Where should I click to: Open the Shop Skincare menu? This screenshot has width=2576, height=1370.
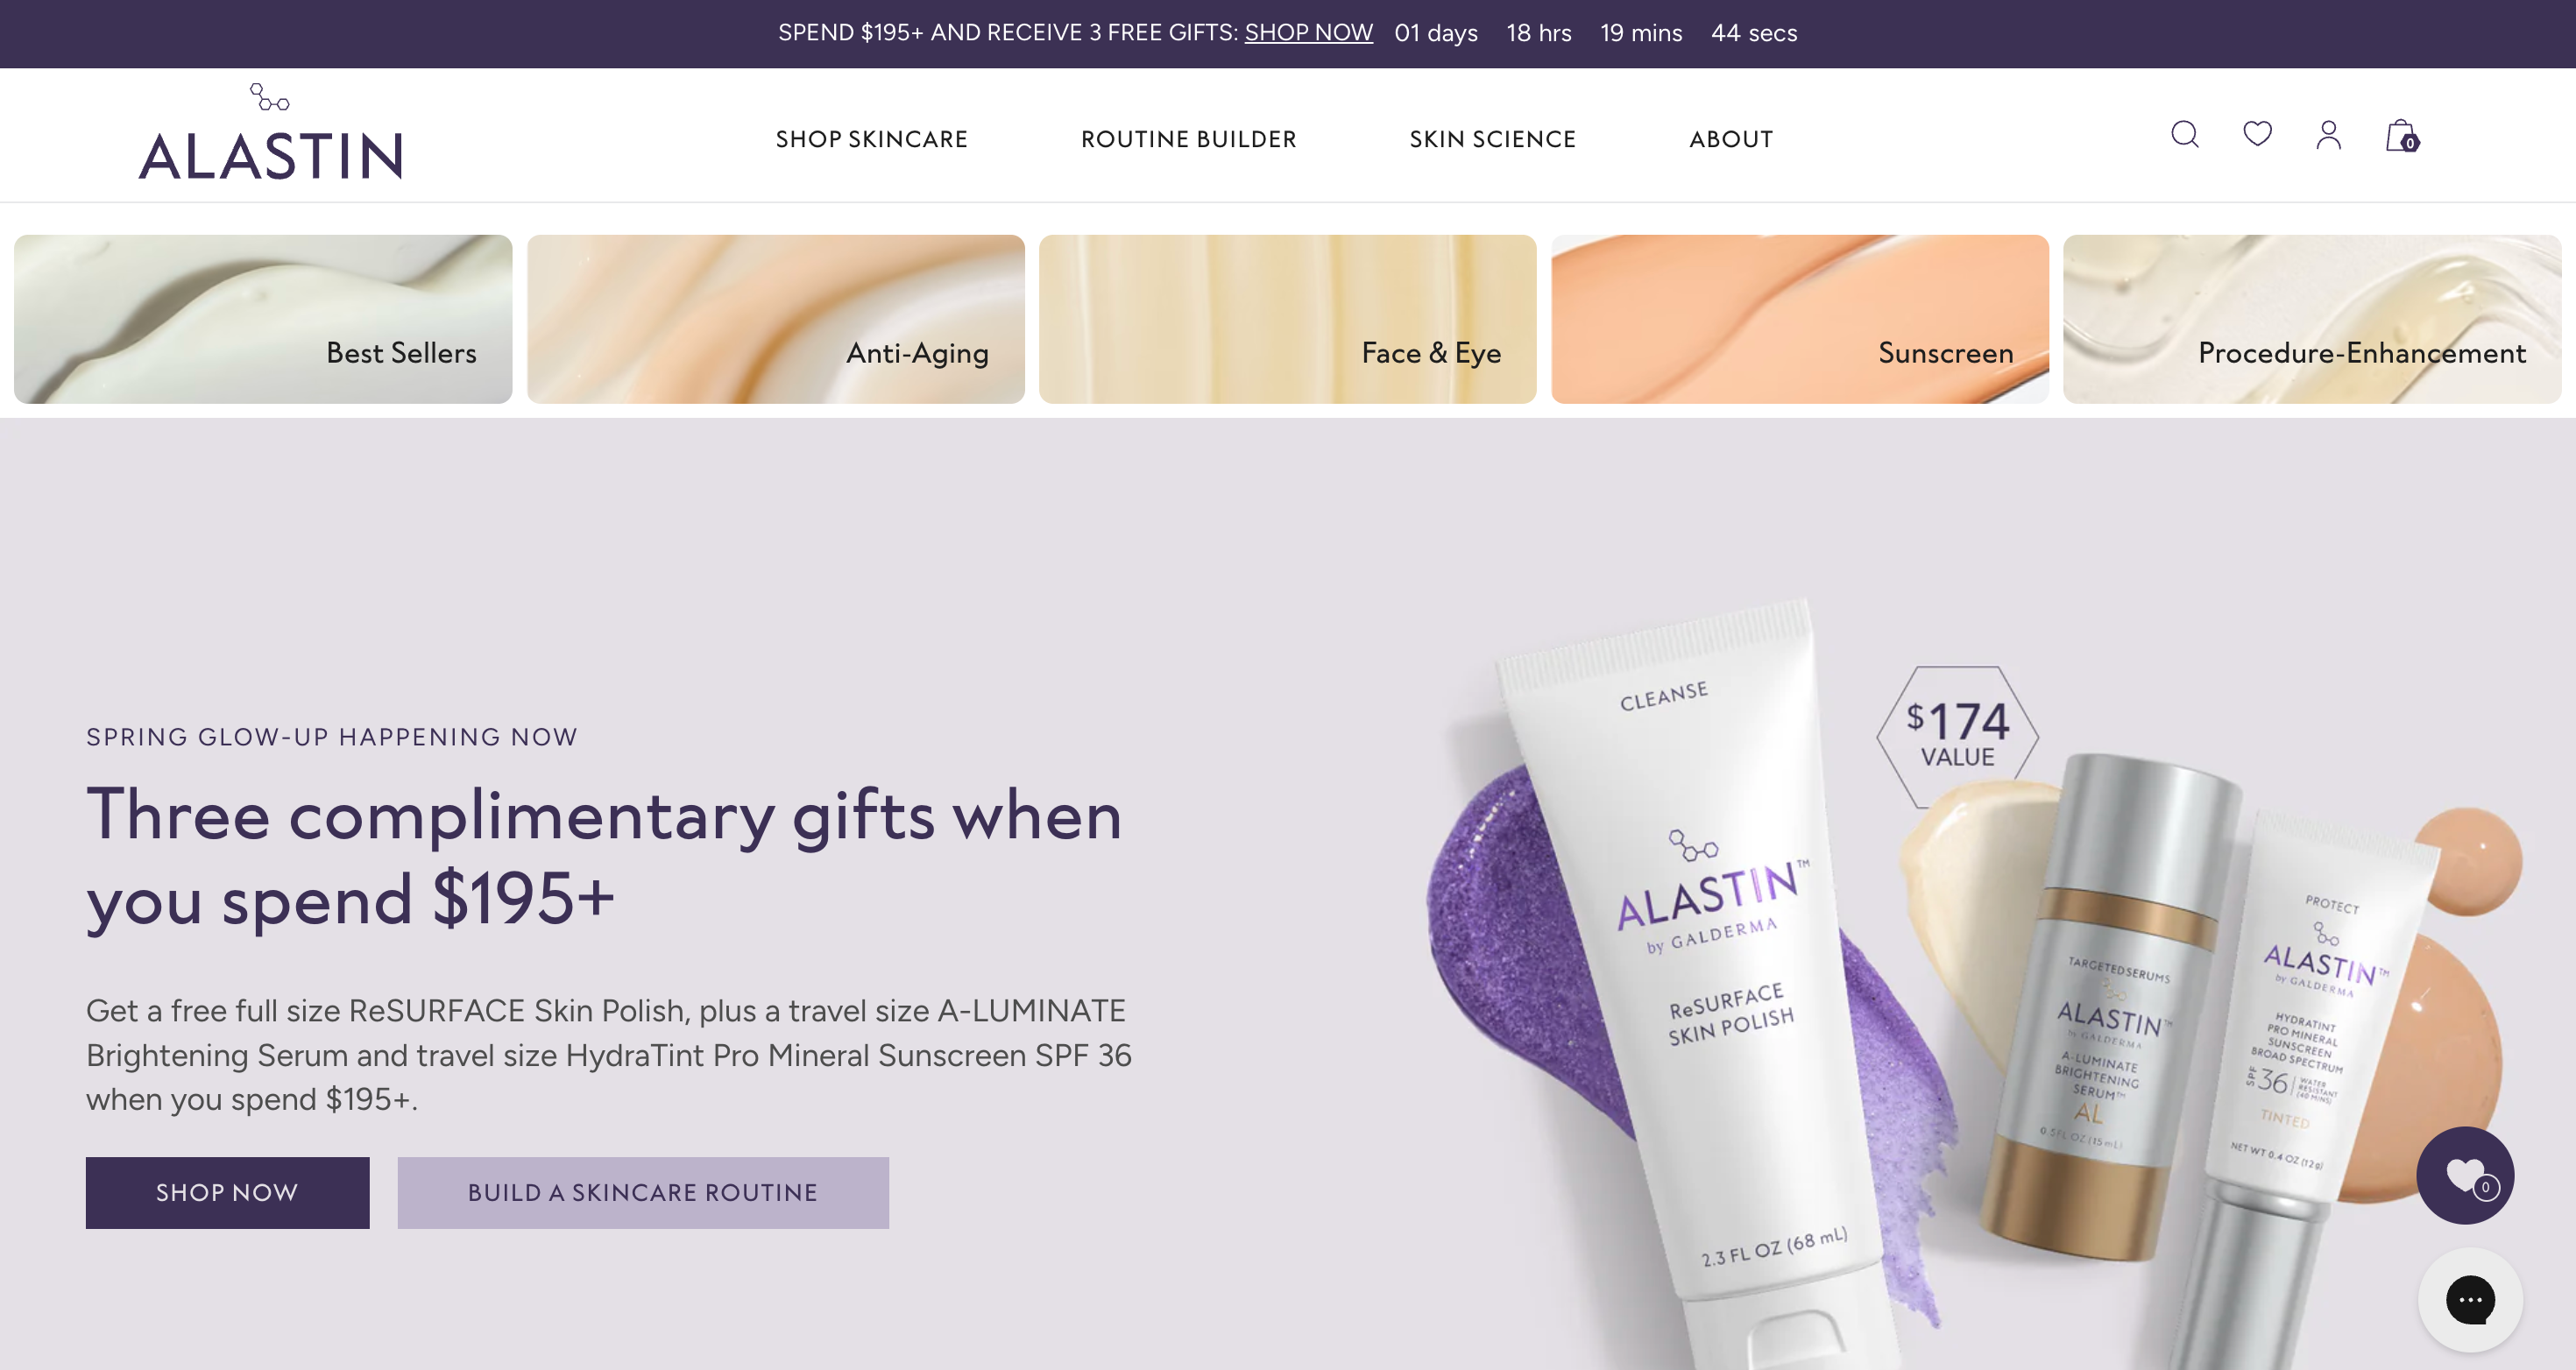coord(871,139)
